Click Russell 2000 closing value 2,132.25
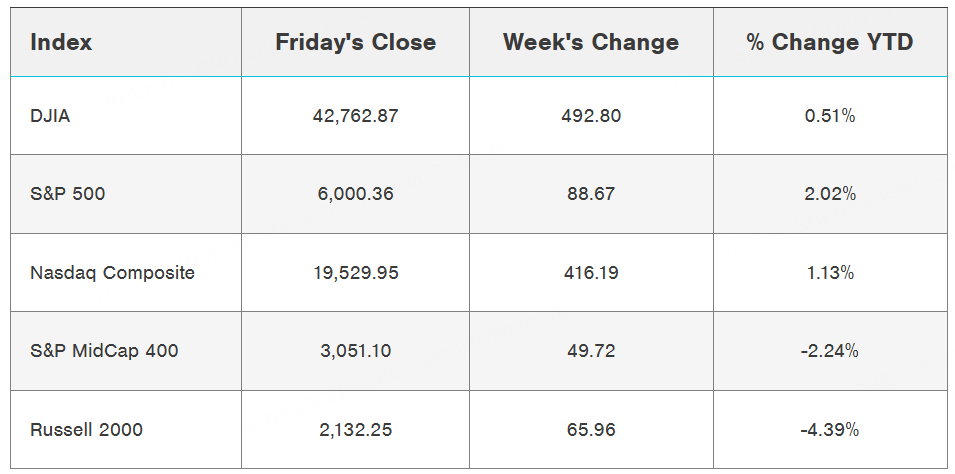 (355, 430)
